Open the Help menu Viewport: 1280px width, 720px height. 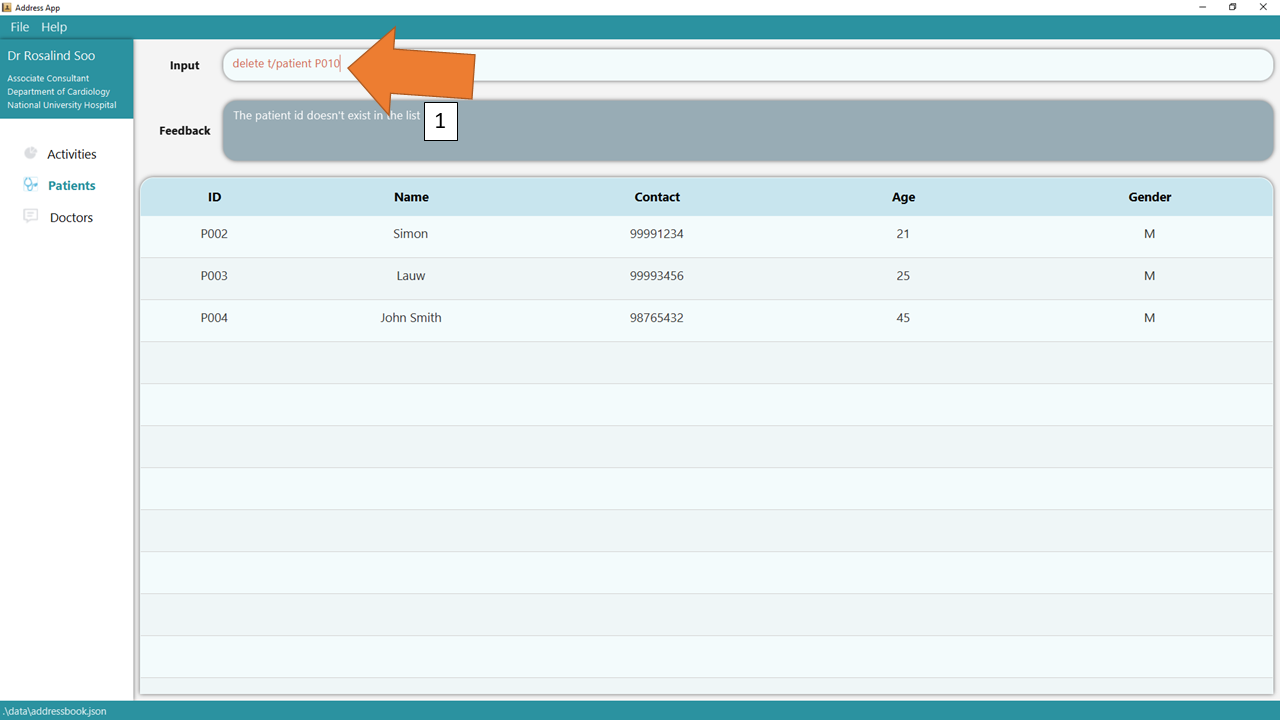tap(54, 27)
